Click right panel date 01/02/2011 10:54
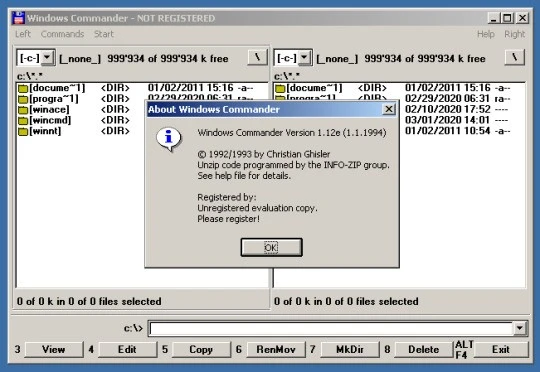Image resolution: width=540 pixels, height=372 pixels. click(447, 131)
